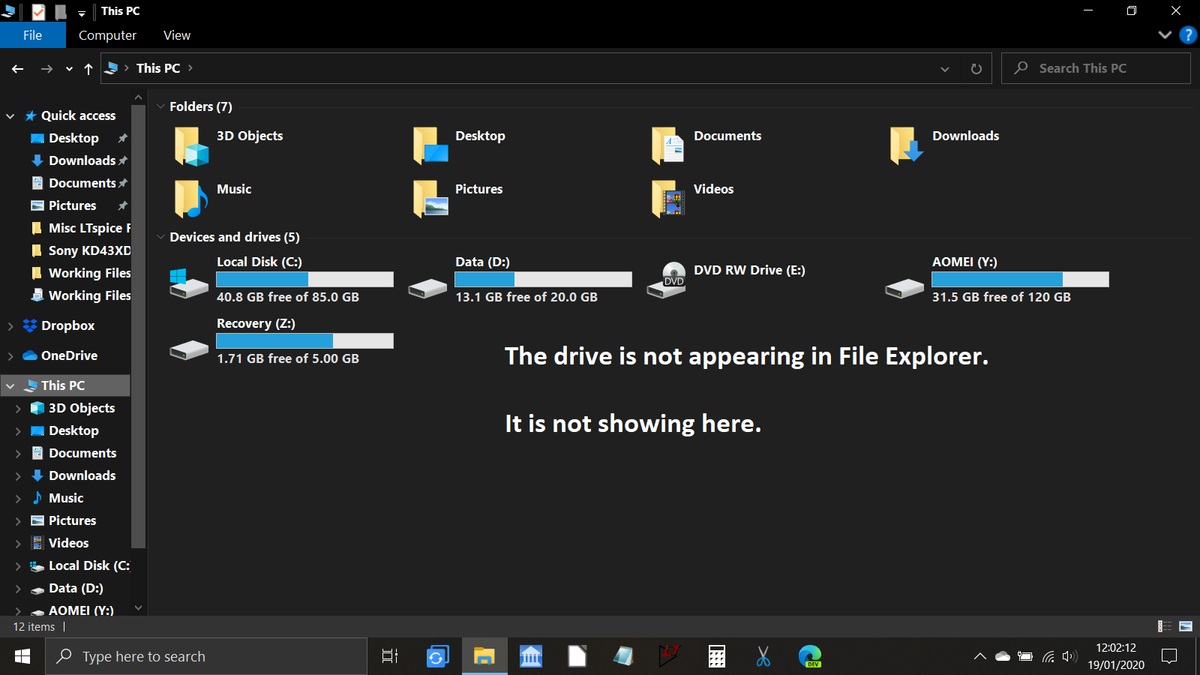Click the Recovery (Z:) capacity bar
Image resolution: width=1200 pixels, height=675 pixels.
304,341
